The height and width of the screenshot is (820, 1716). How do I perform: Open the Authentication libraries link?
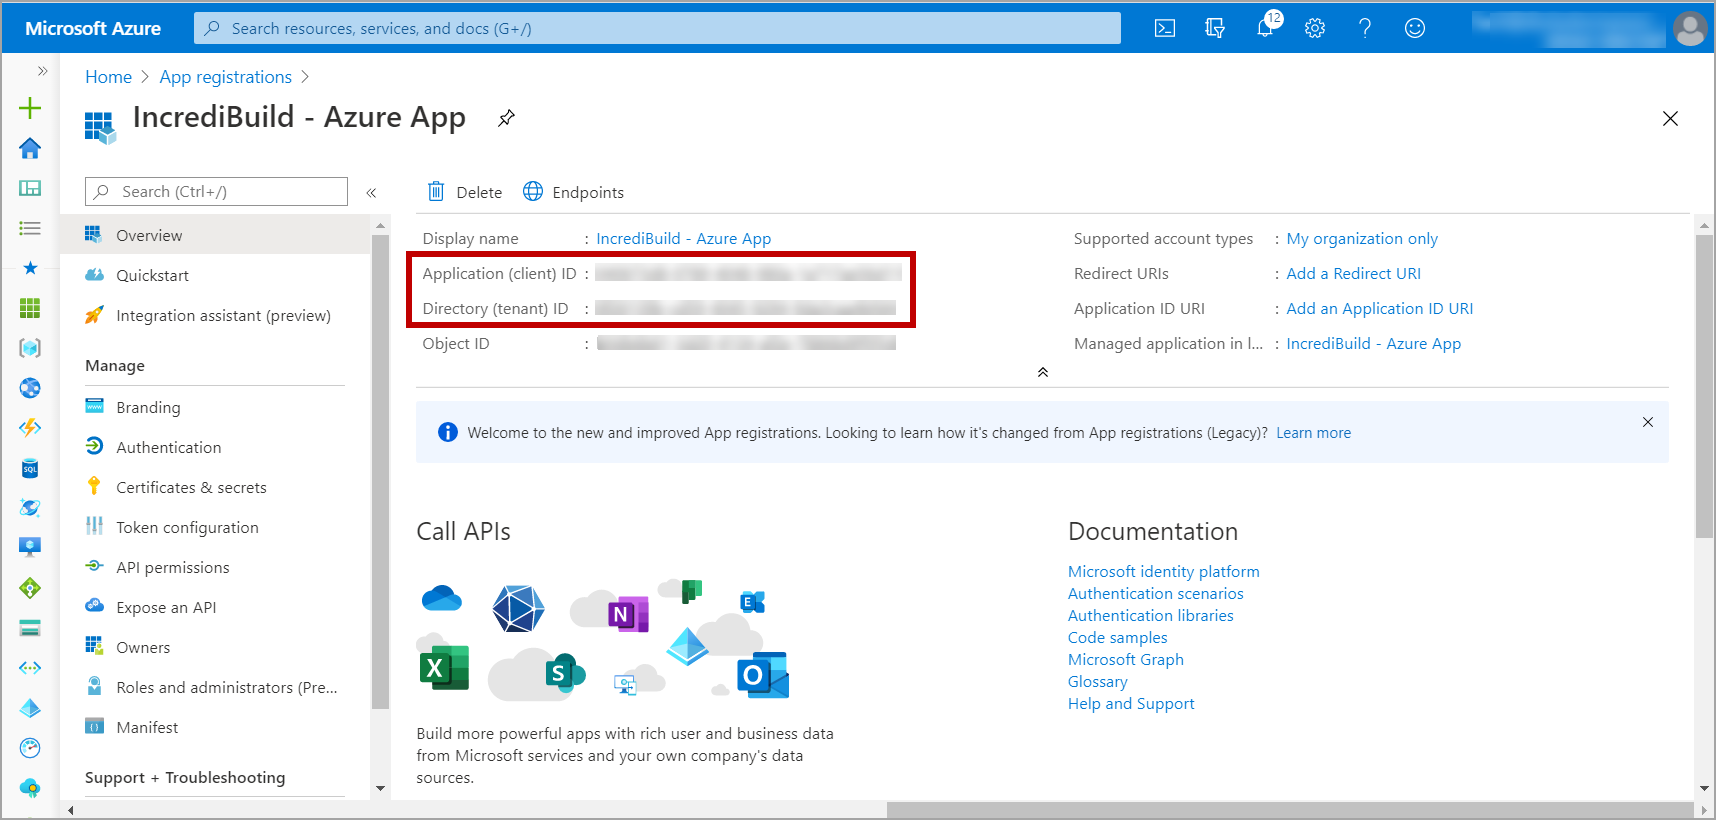(1151, 615)
